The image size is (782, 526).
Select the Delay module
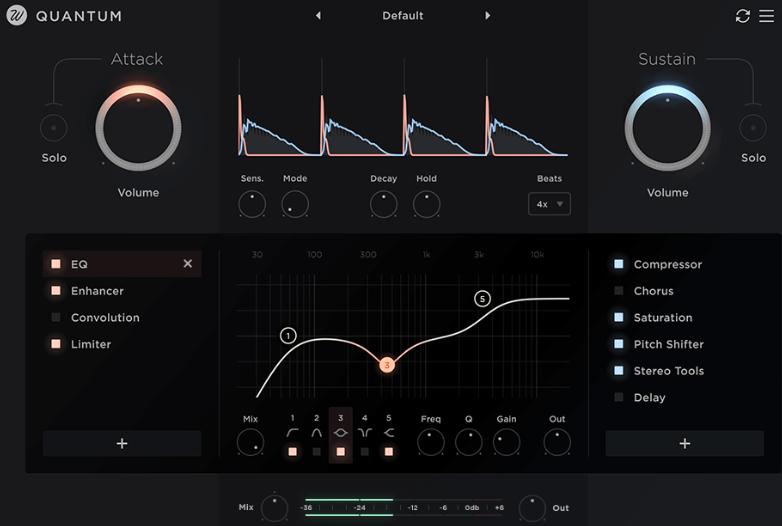coord(649,397)
